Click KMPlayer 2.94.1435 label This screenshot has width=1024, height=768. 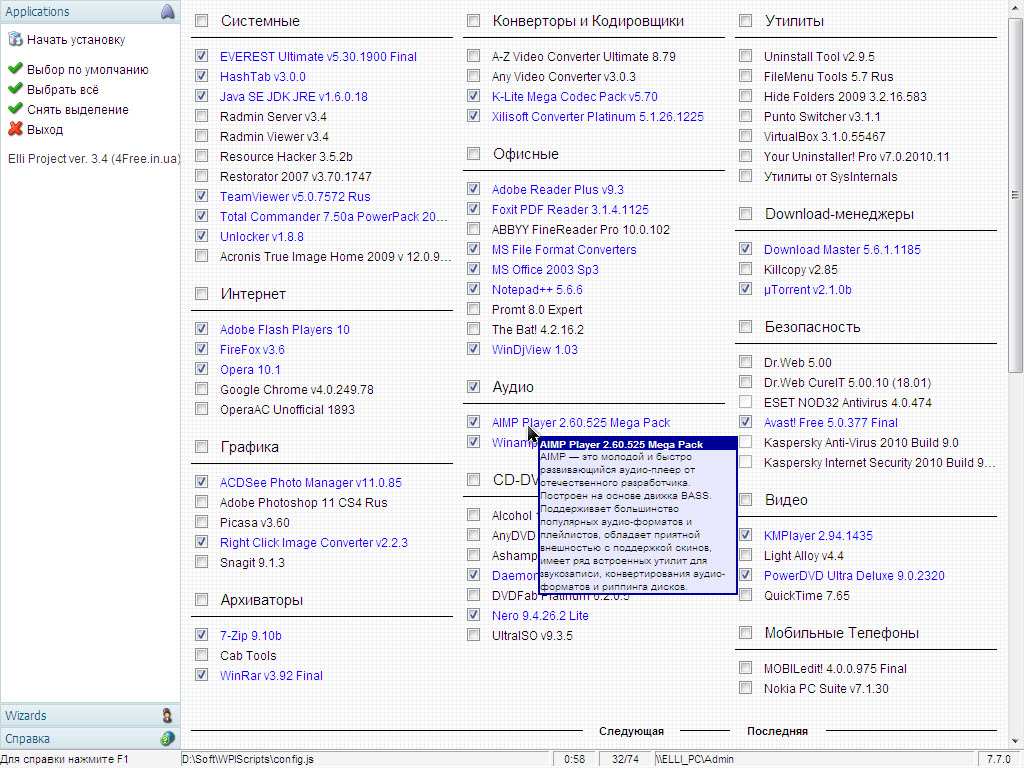coord(818,536)
